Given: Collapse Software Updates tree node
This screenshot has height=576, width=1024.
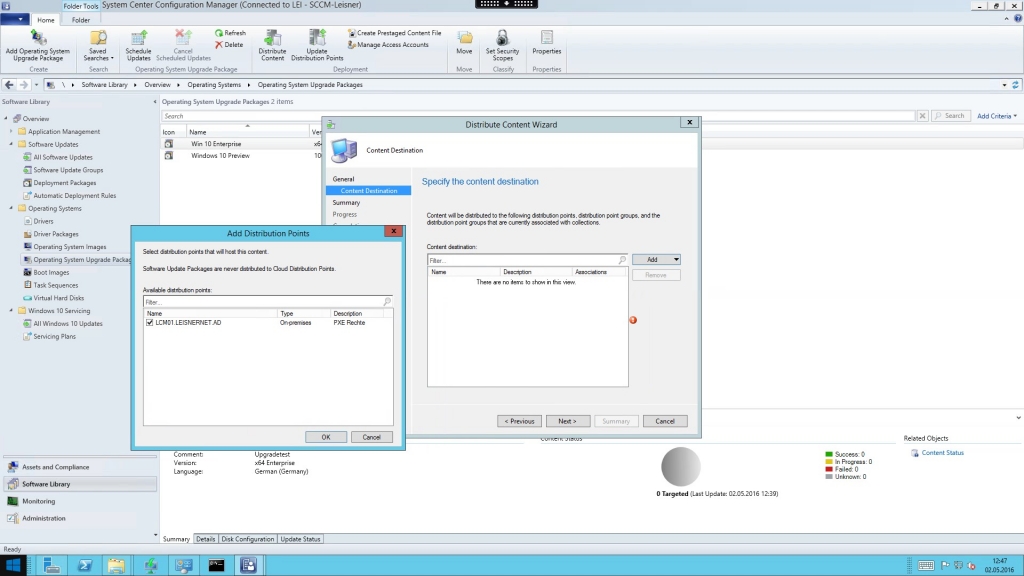Looking at the screenshot, I should (x=11, y=144).
